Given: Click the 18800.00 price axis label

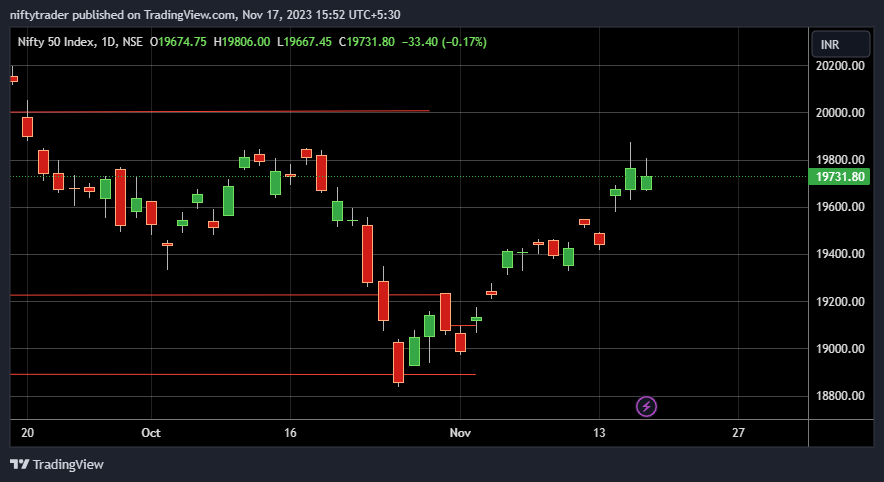Looking at the screenshot, I should pyautogui.click(x=840, y=396).
